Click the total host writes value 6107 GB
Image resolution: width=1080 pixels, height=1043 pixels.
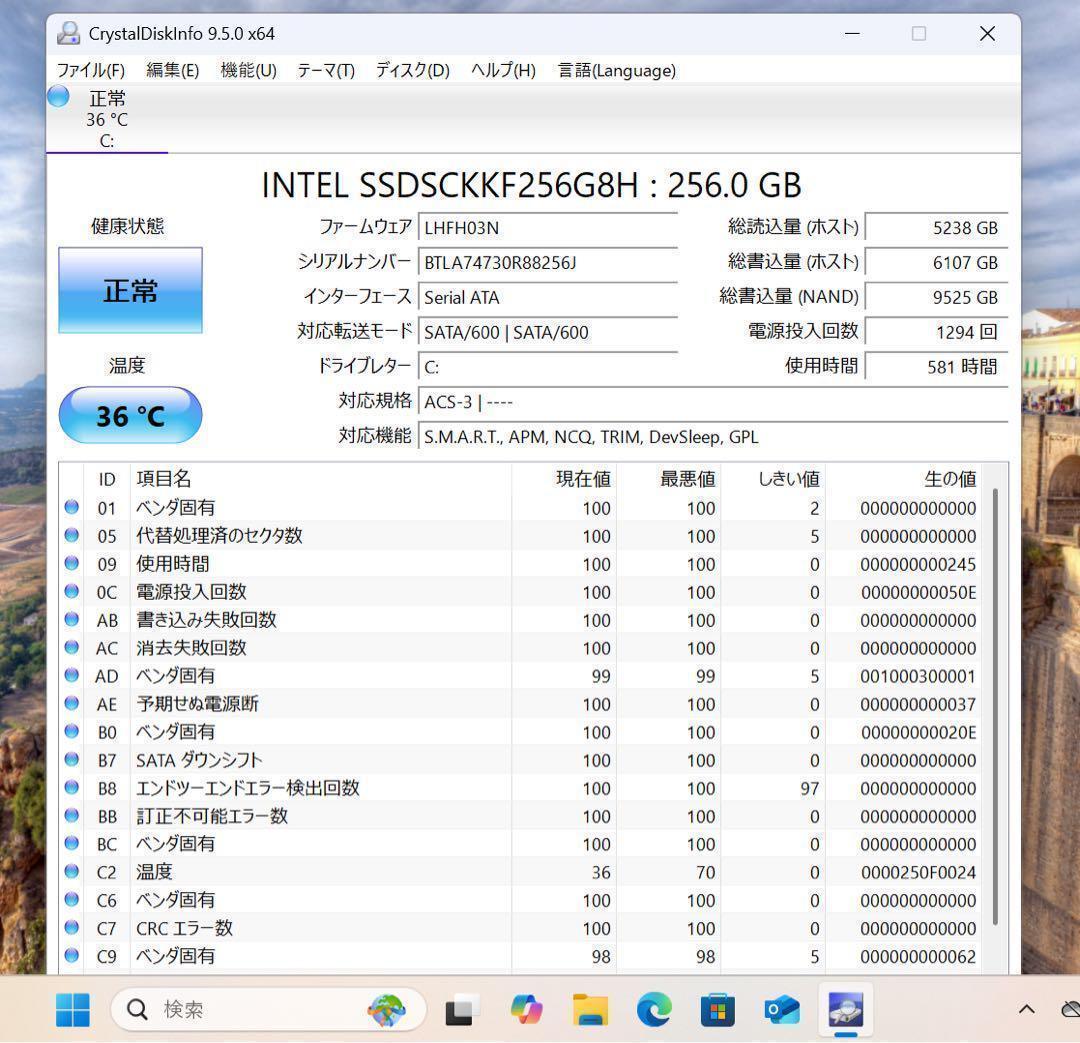click(937, 262)
